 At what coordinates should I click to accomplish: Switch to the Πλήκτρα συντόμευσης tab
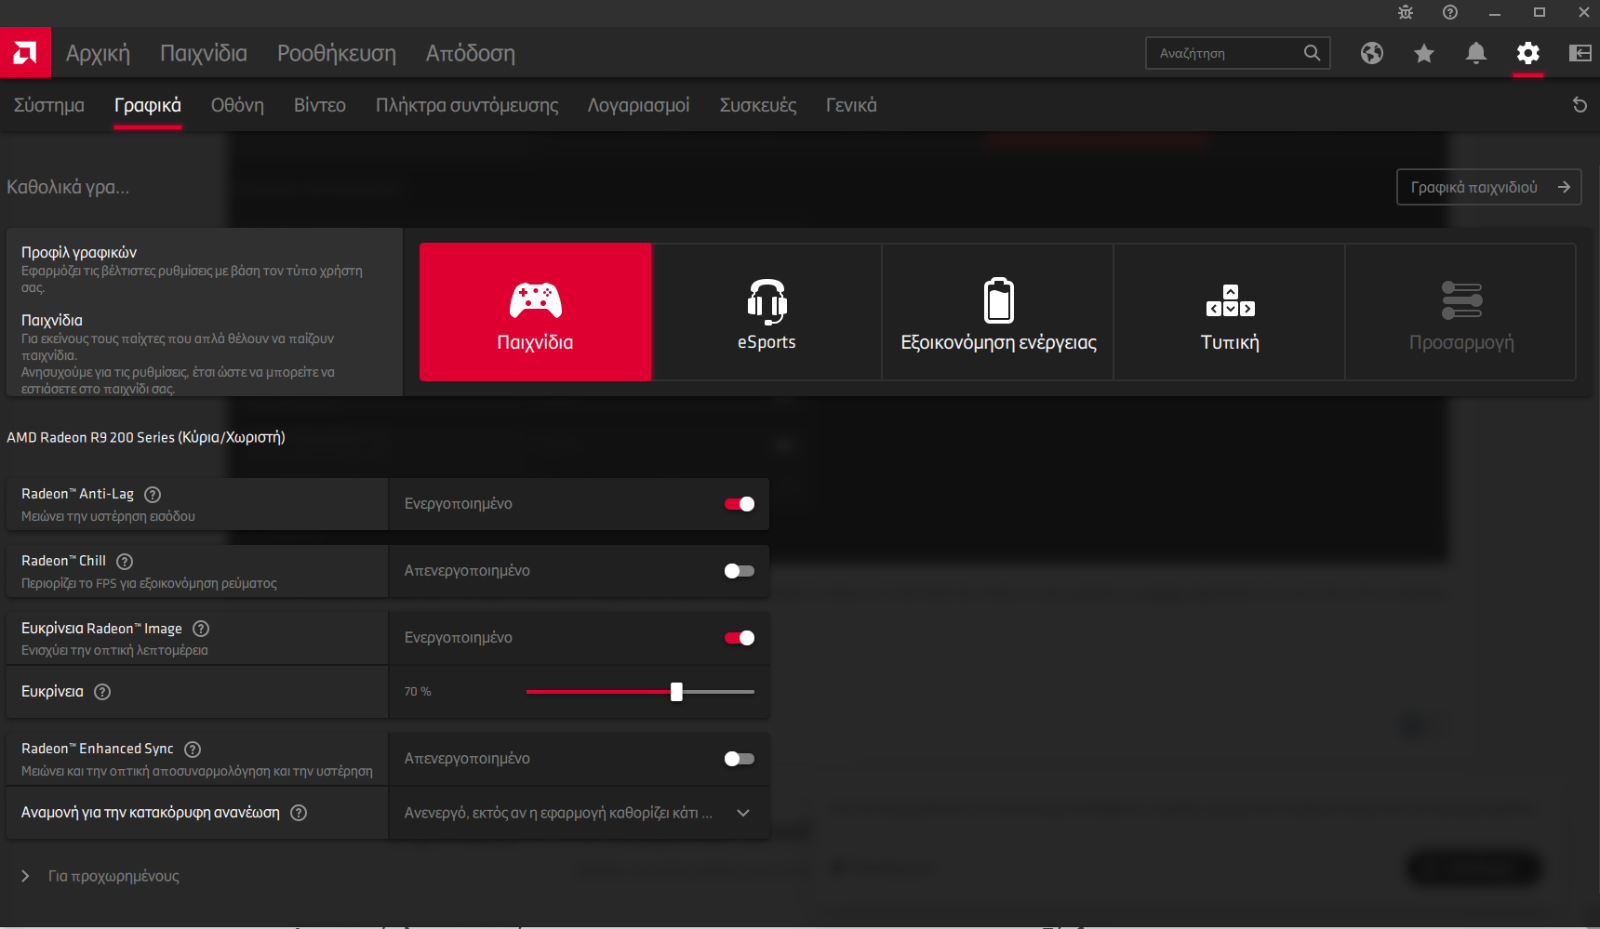pos(467,105)
